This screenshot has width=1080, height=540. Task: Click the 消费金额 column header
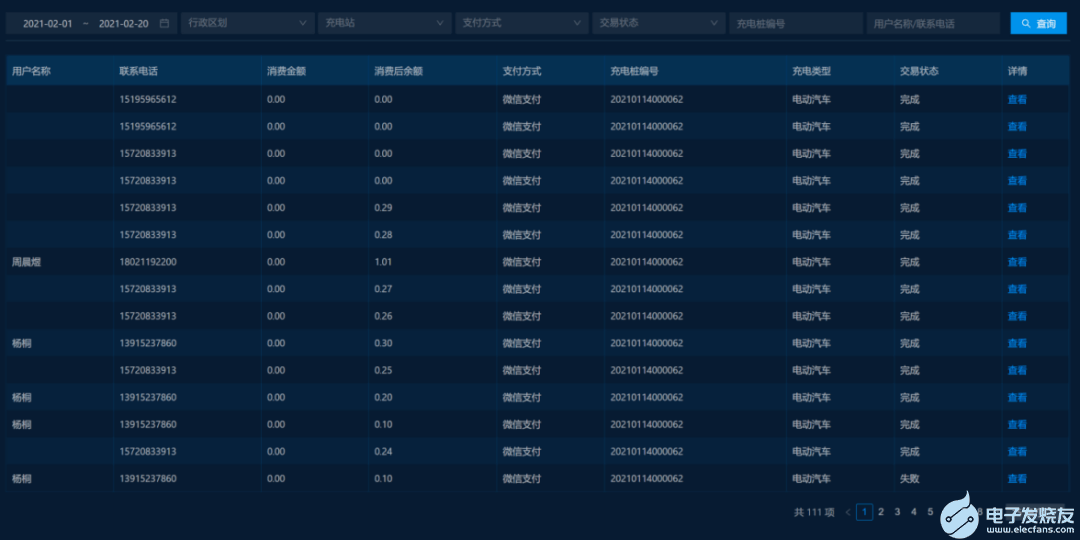(286, 72)
